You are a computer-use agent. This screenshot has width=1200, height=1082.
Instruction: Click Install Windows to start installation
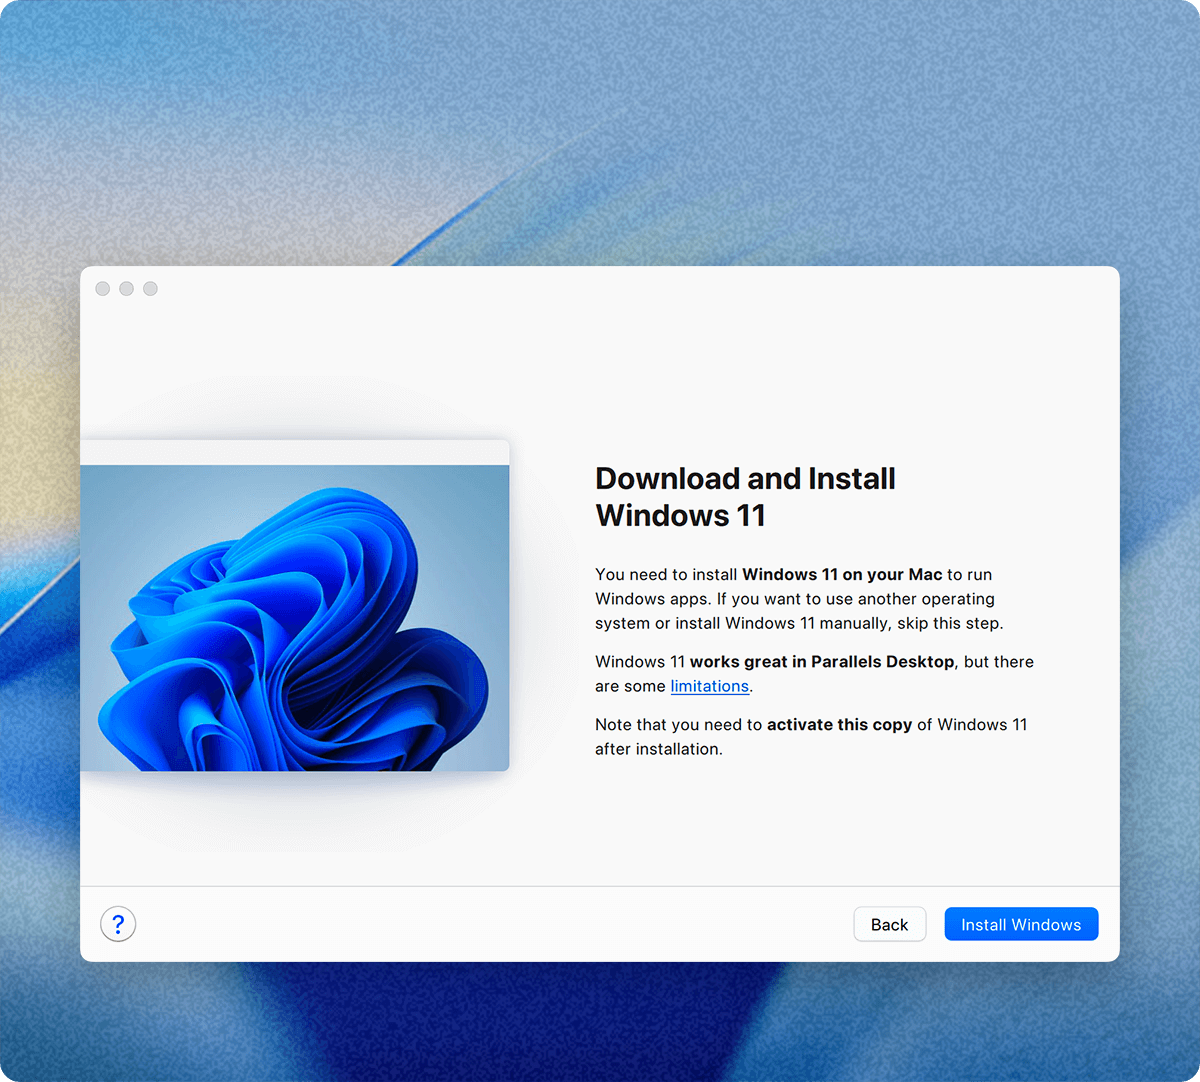pyautogui.click(x=1021, y=924)
